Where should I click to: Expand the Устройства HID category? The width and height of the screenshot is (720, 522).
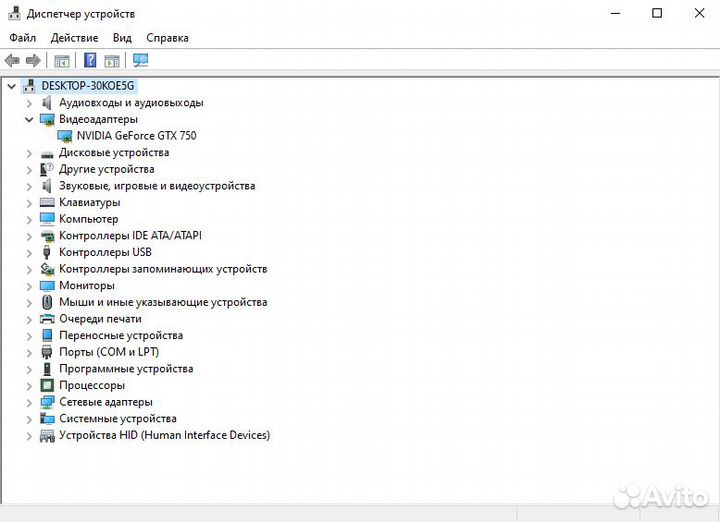29,436
